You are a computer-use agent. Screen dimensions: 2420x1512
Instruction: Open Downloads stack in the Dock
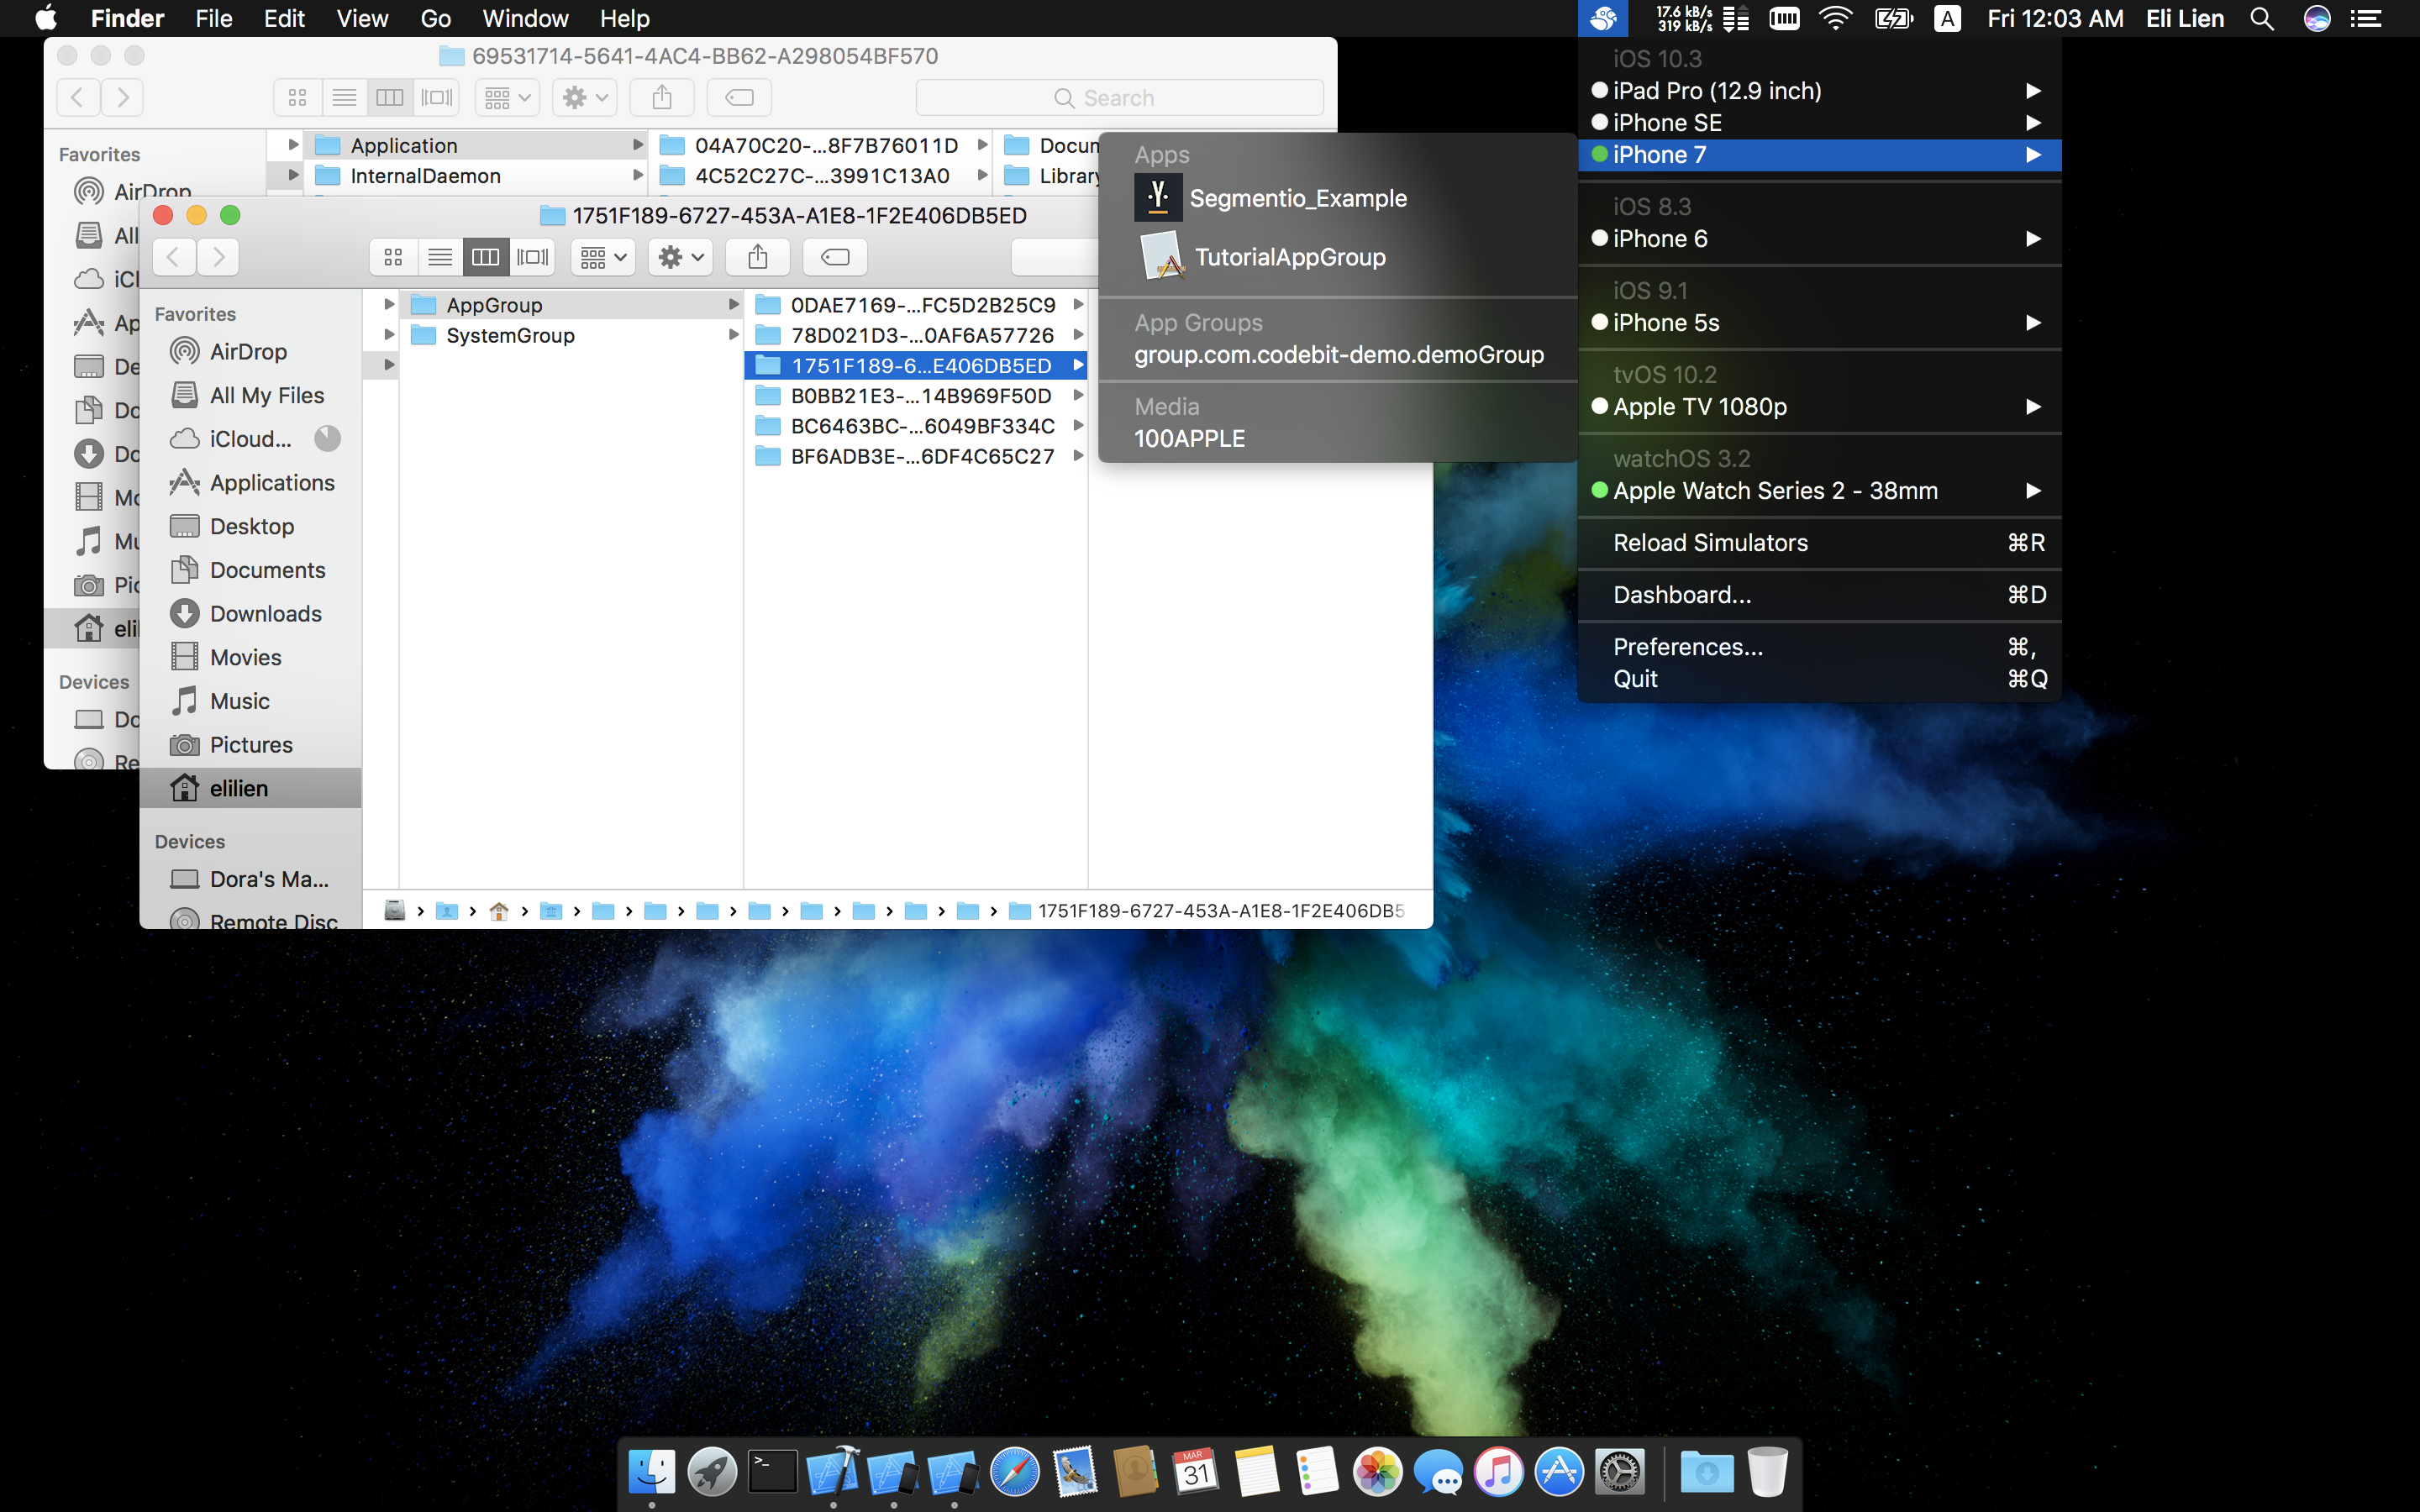pyautogui.click(x=1706, y=1471)
